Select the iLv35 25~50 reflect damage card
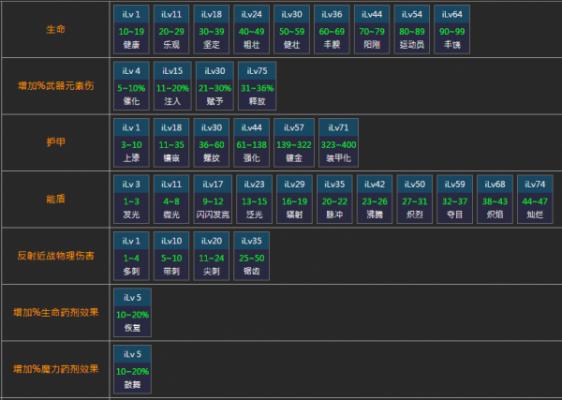This screenshot has height=400, width=562. [252, 256]
